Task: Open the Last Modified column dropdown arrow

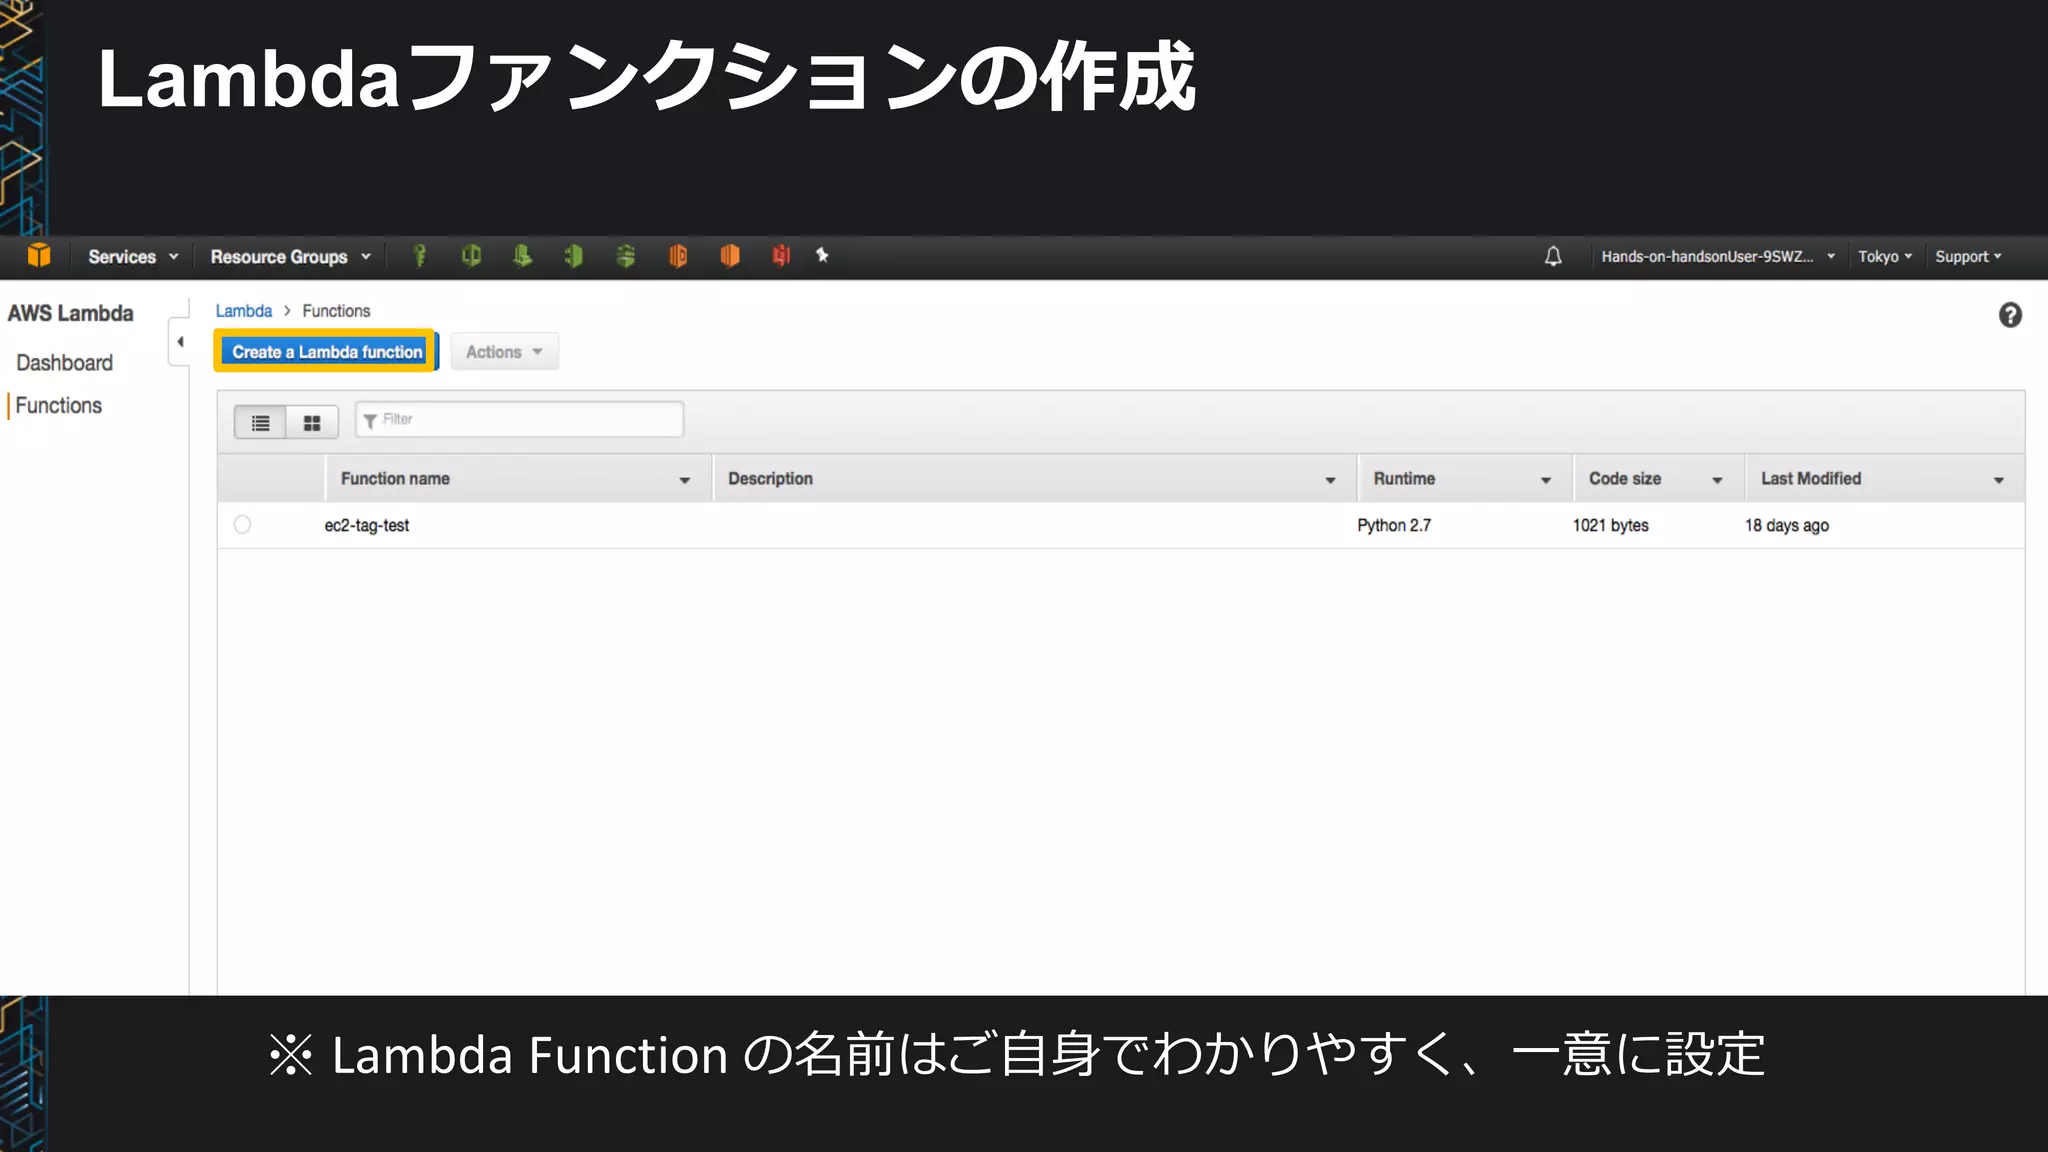Action: coord(1999,481)
